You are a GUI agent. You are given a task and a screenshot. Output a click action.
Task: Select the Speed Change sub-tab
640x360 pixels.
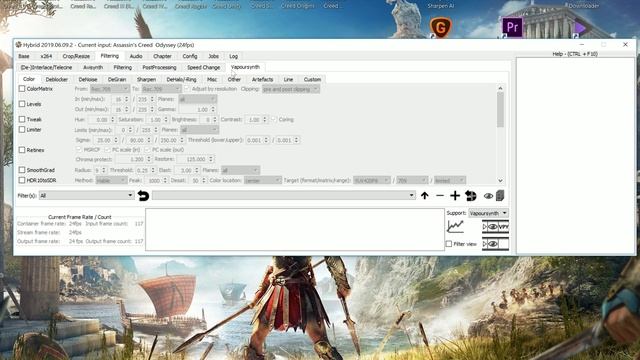coord(203,67)
